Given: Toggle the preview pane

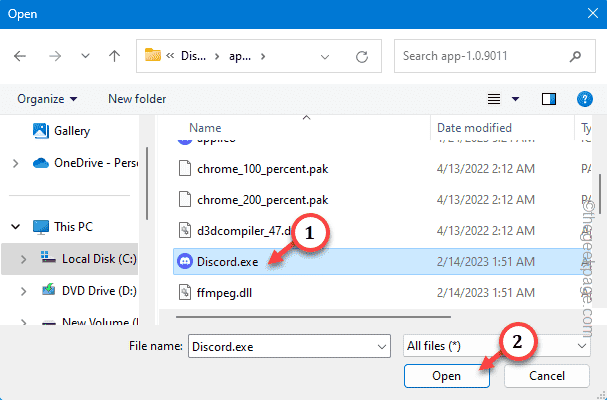Looking at the screenshot, I should pos(549,99).
